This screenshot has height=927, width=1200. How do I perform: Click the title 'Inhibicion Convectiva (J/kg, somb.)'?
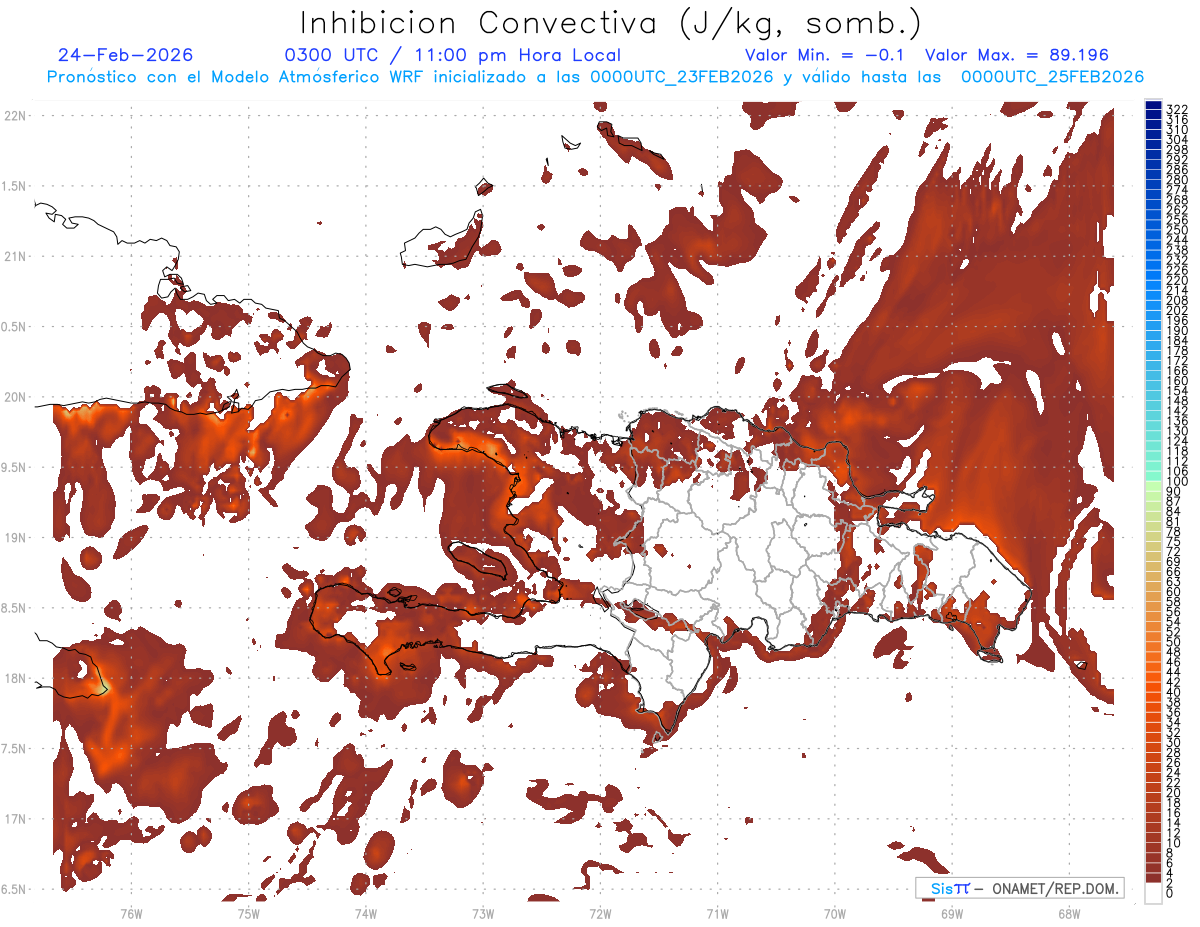pyautogui.click(x=611, y=22)
